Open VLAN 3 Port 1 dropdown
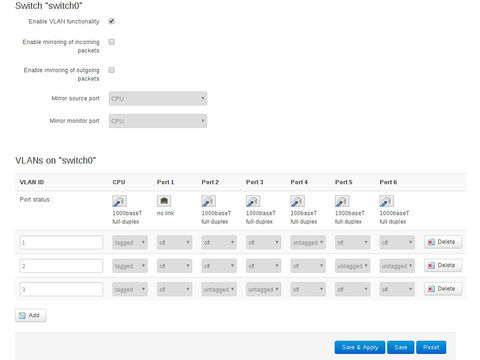The height and width of the screenshot is (360, 480). 174,289
